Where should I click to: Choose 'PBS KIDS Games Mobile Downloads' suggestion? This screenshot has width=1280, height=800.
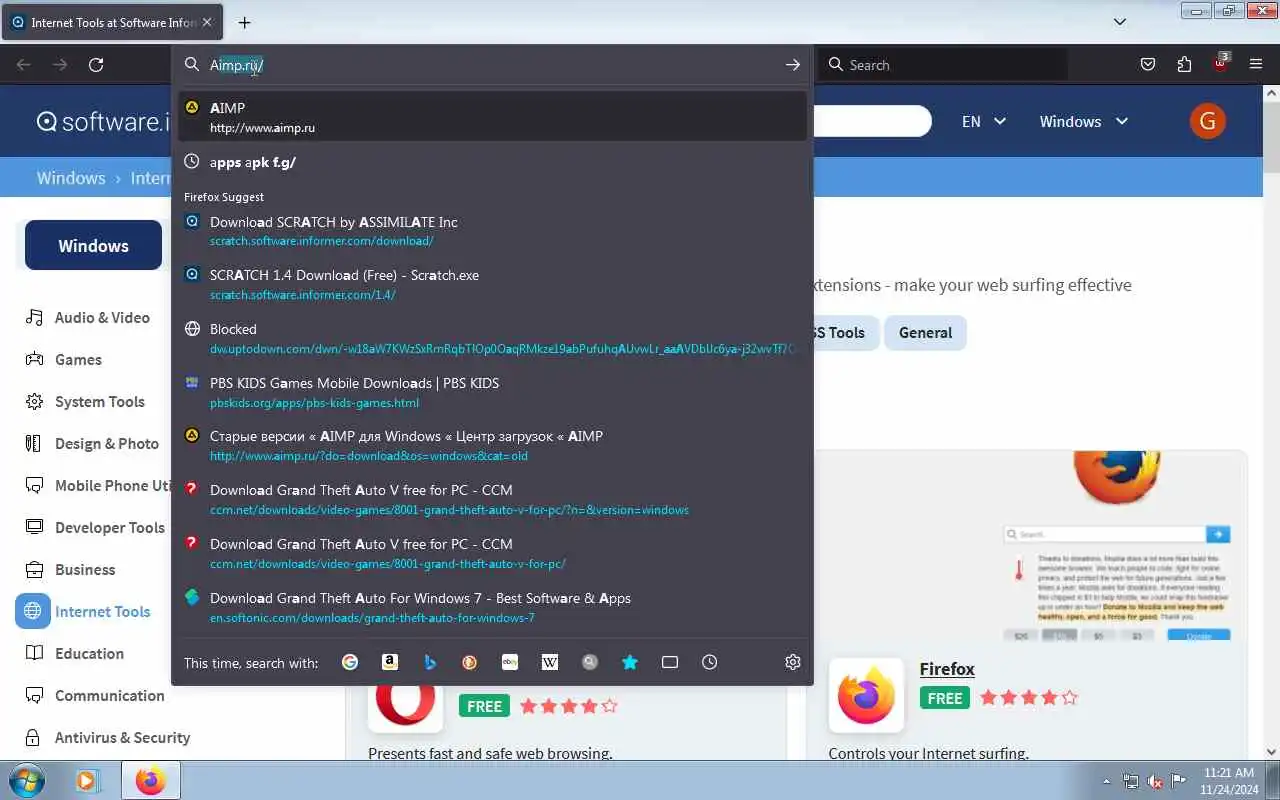[x=492, y=392]
